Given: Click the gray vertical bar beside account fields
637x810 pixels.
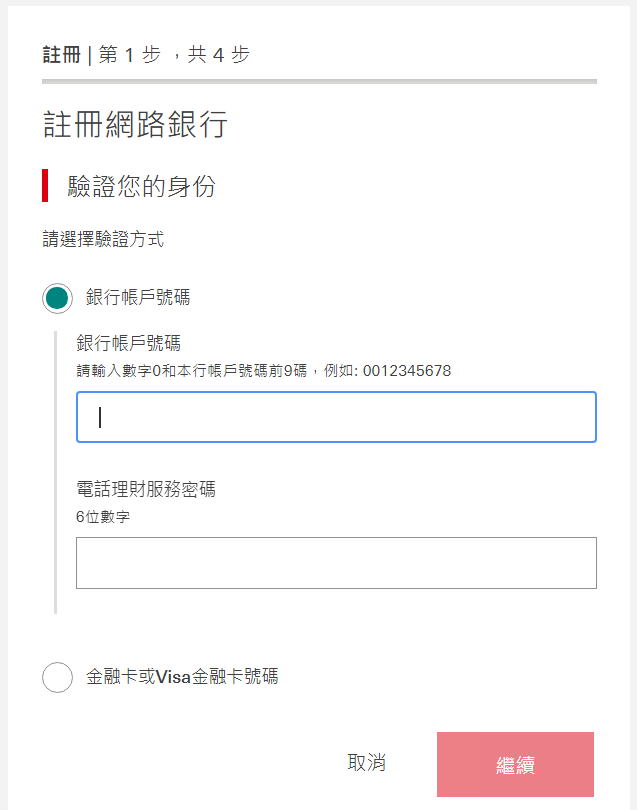Looking at the screenshot, I should tap(55, 472).
